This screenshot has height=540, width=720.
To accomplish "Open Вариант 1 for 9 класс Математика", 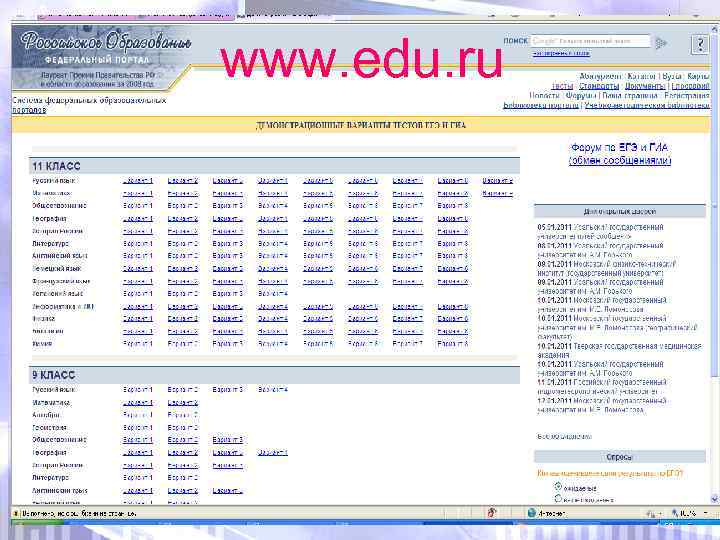I will [x=138, y=403].
